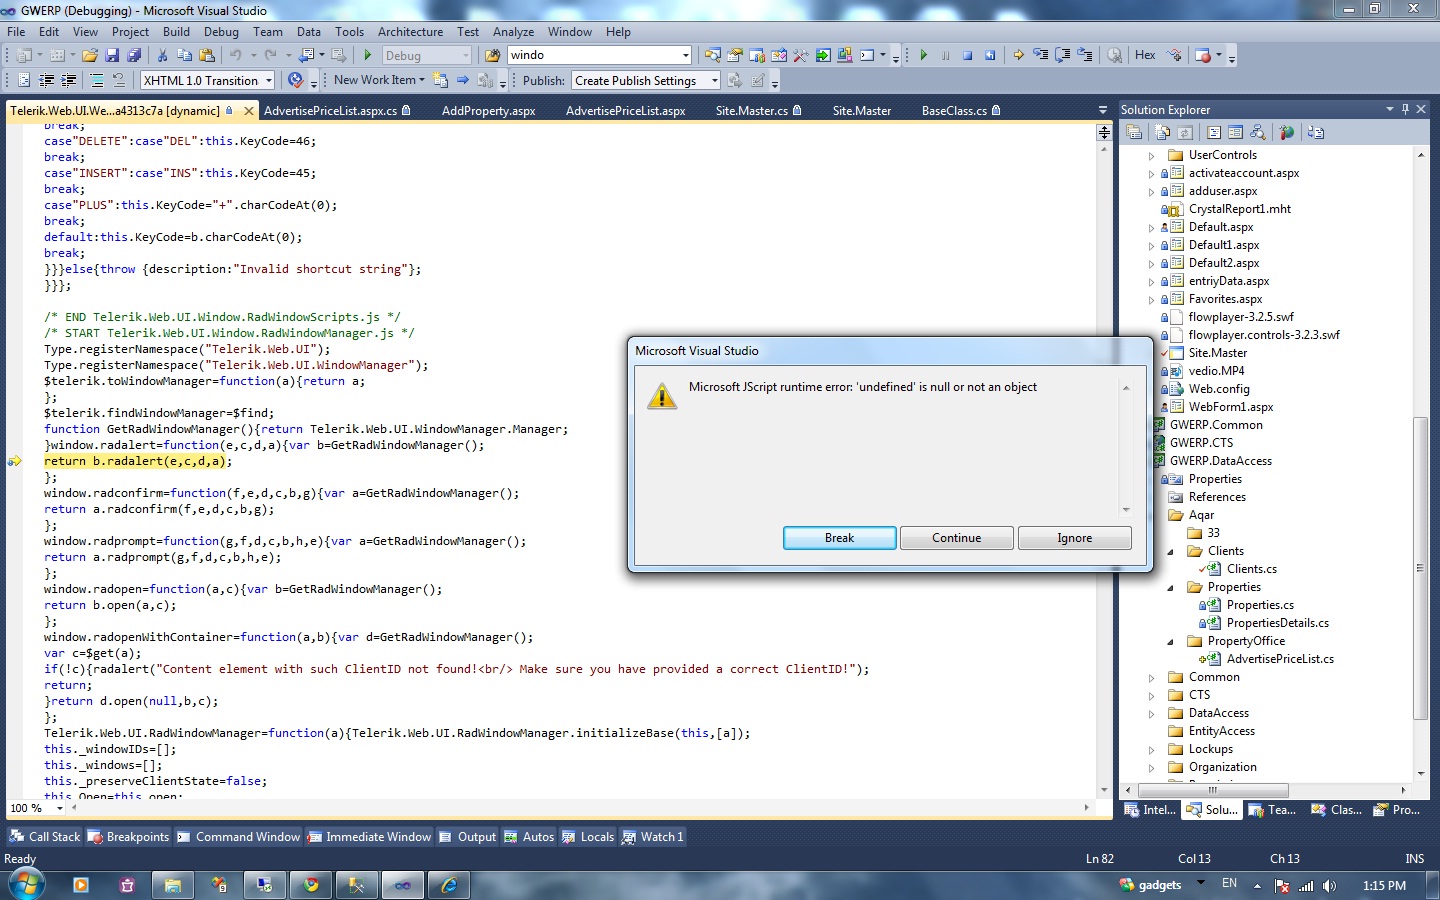
Task: Click Ignore button in error dialog
Action: 1075,538
